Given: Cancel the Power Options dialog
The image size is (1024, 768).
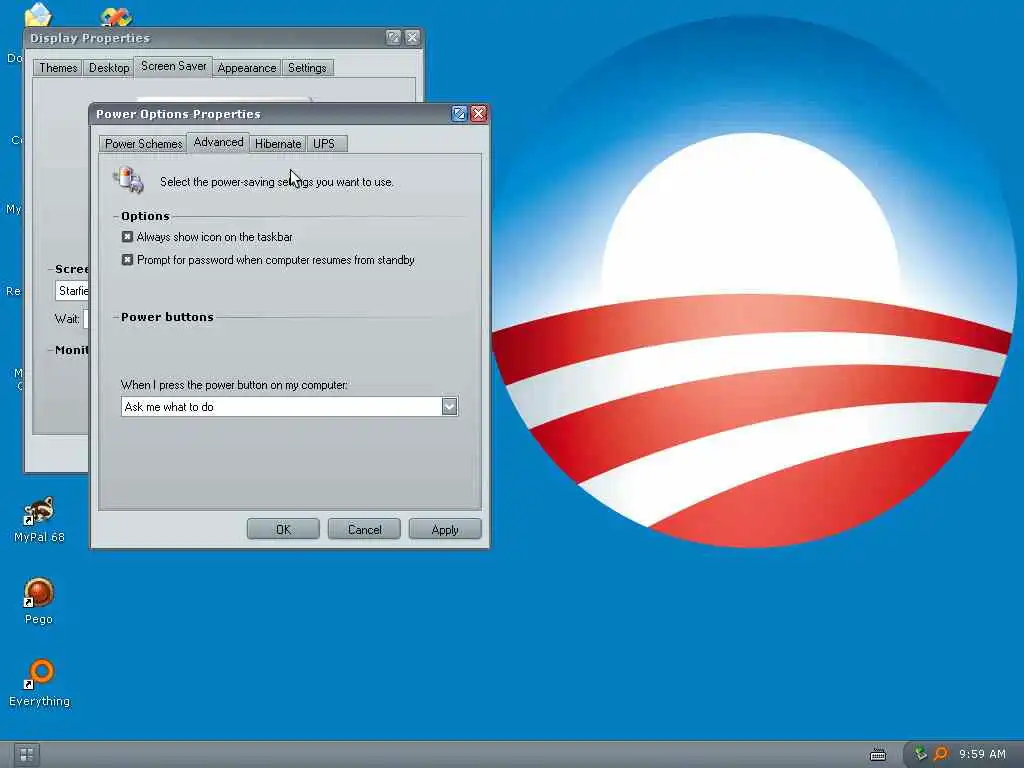Looking at the screenshot, I should tap(364, 530).
